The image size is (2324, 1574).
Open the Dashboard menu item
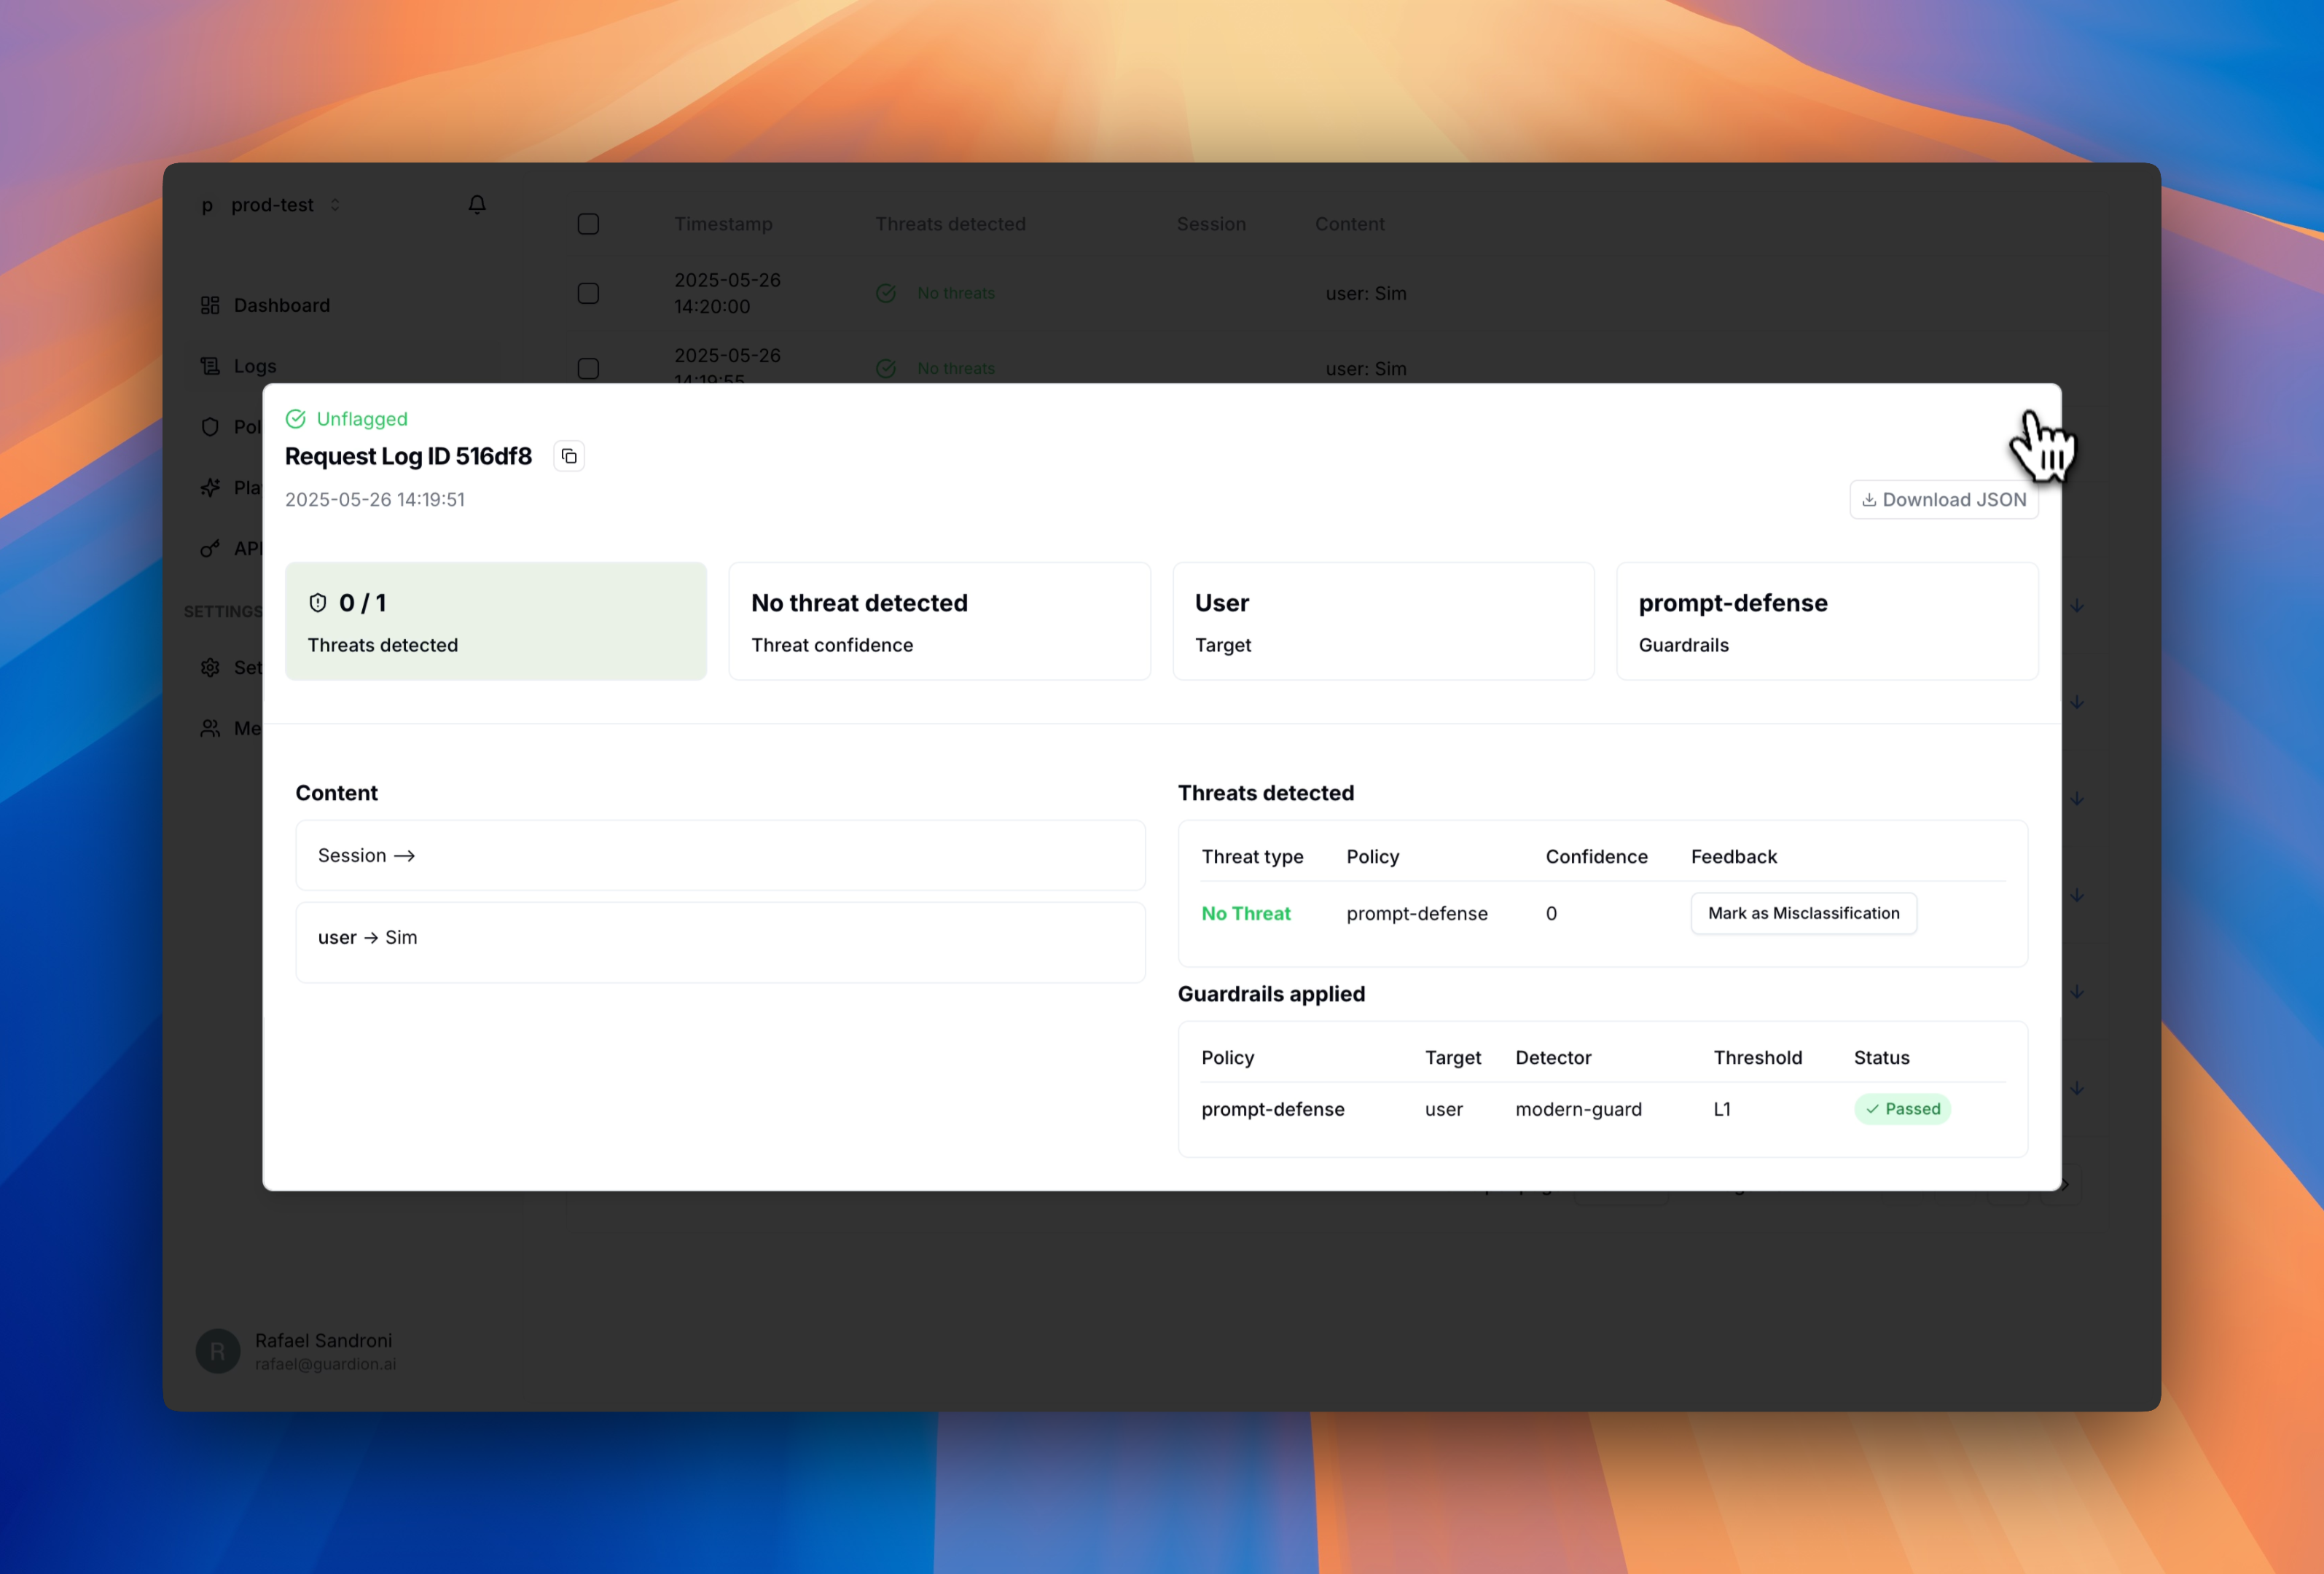(x=282, y=305)
